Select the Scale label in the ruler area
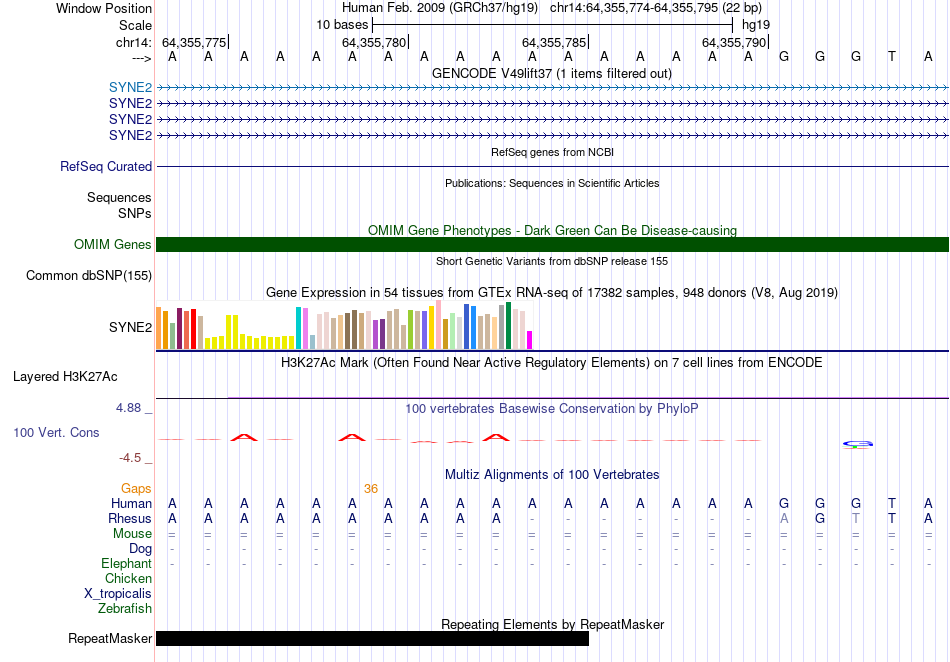 click(x=135, y=25)
